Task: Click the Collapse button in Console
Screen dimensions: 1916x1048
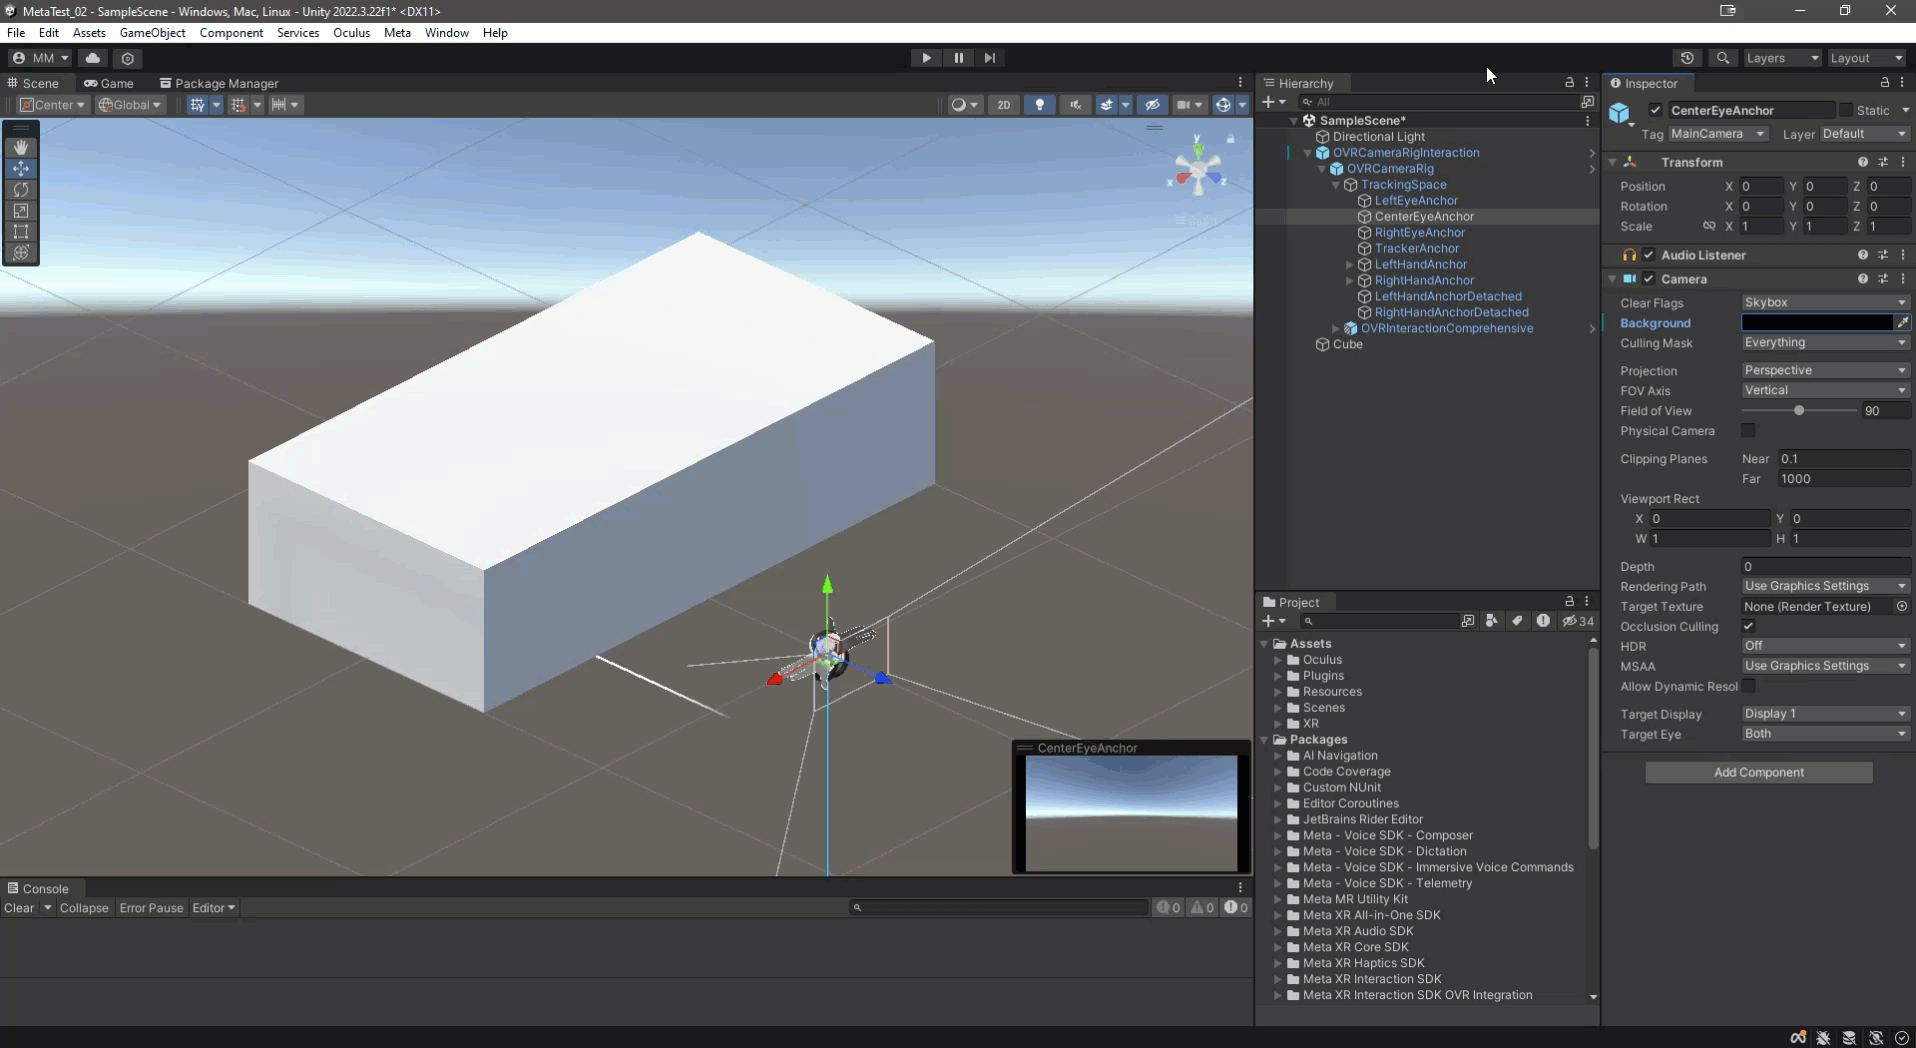Action: pyautogui.click(x=83, y=908)
